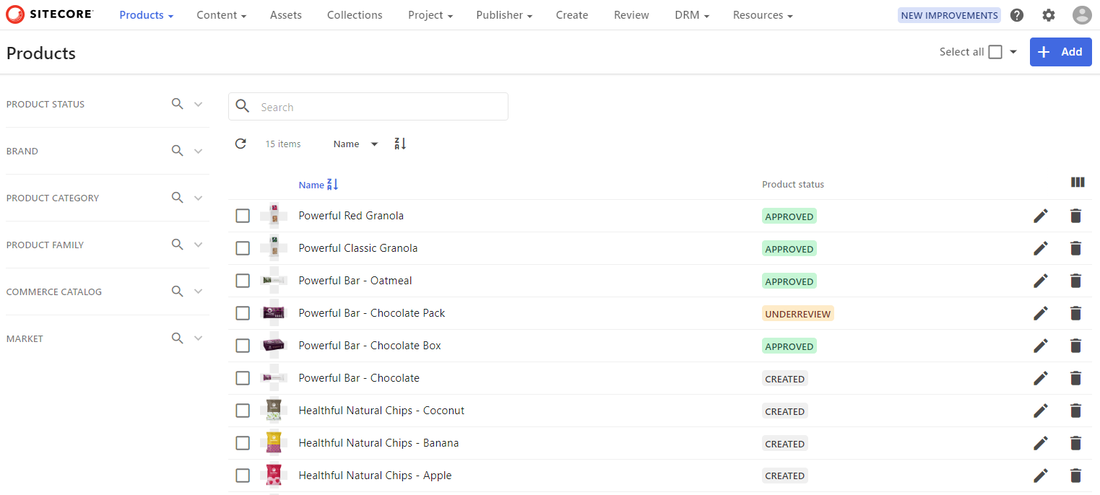
Task: Edit Powerful Bar - Chocolate Box
Action: coord(1040,346)
